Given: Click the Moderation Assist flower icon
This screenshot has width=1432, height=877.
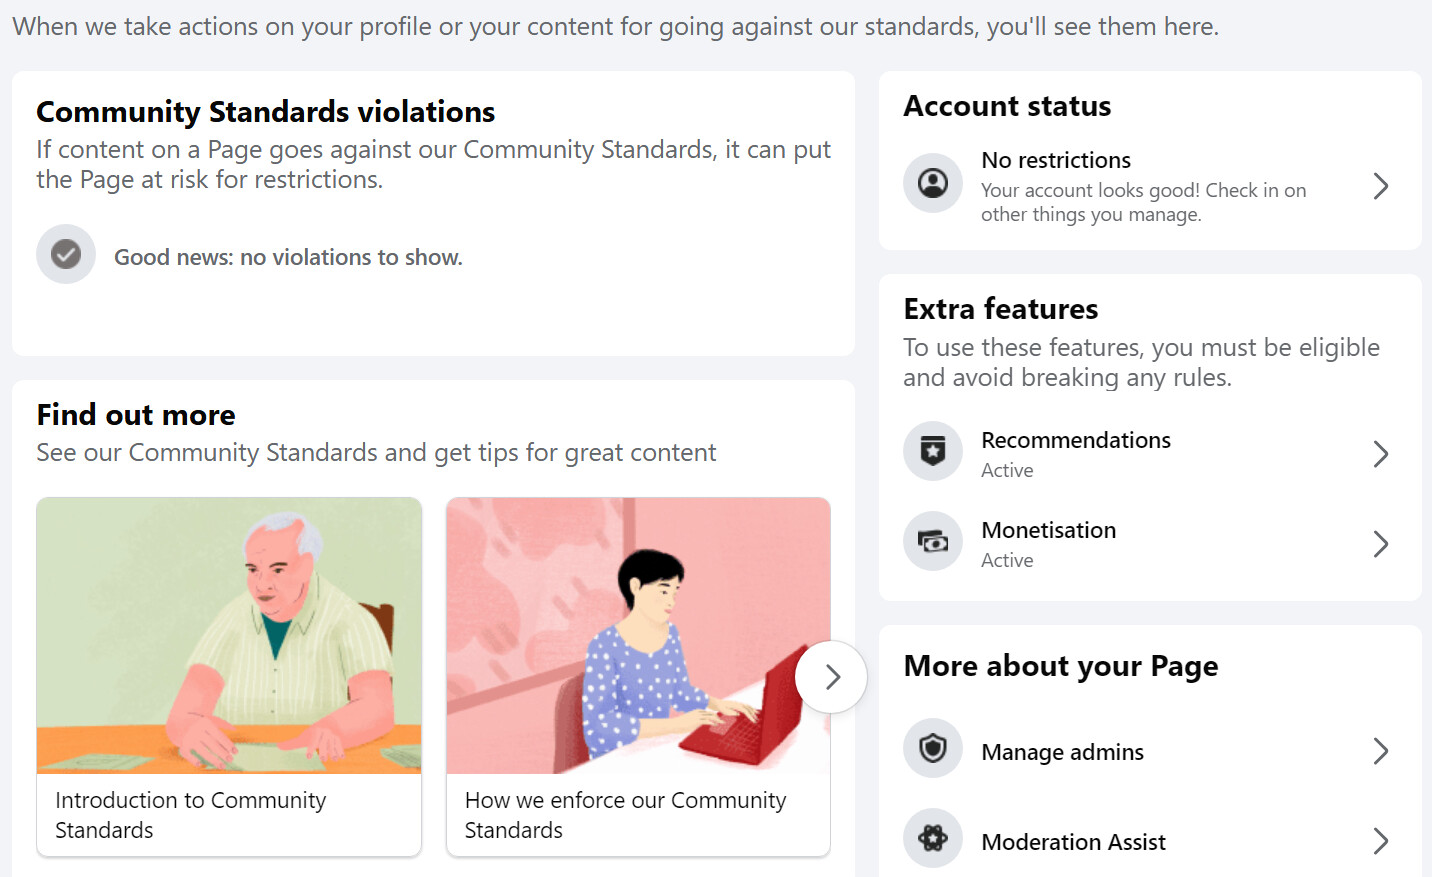Looking at the screenshot, I should (933, 838).
